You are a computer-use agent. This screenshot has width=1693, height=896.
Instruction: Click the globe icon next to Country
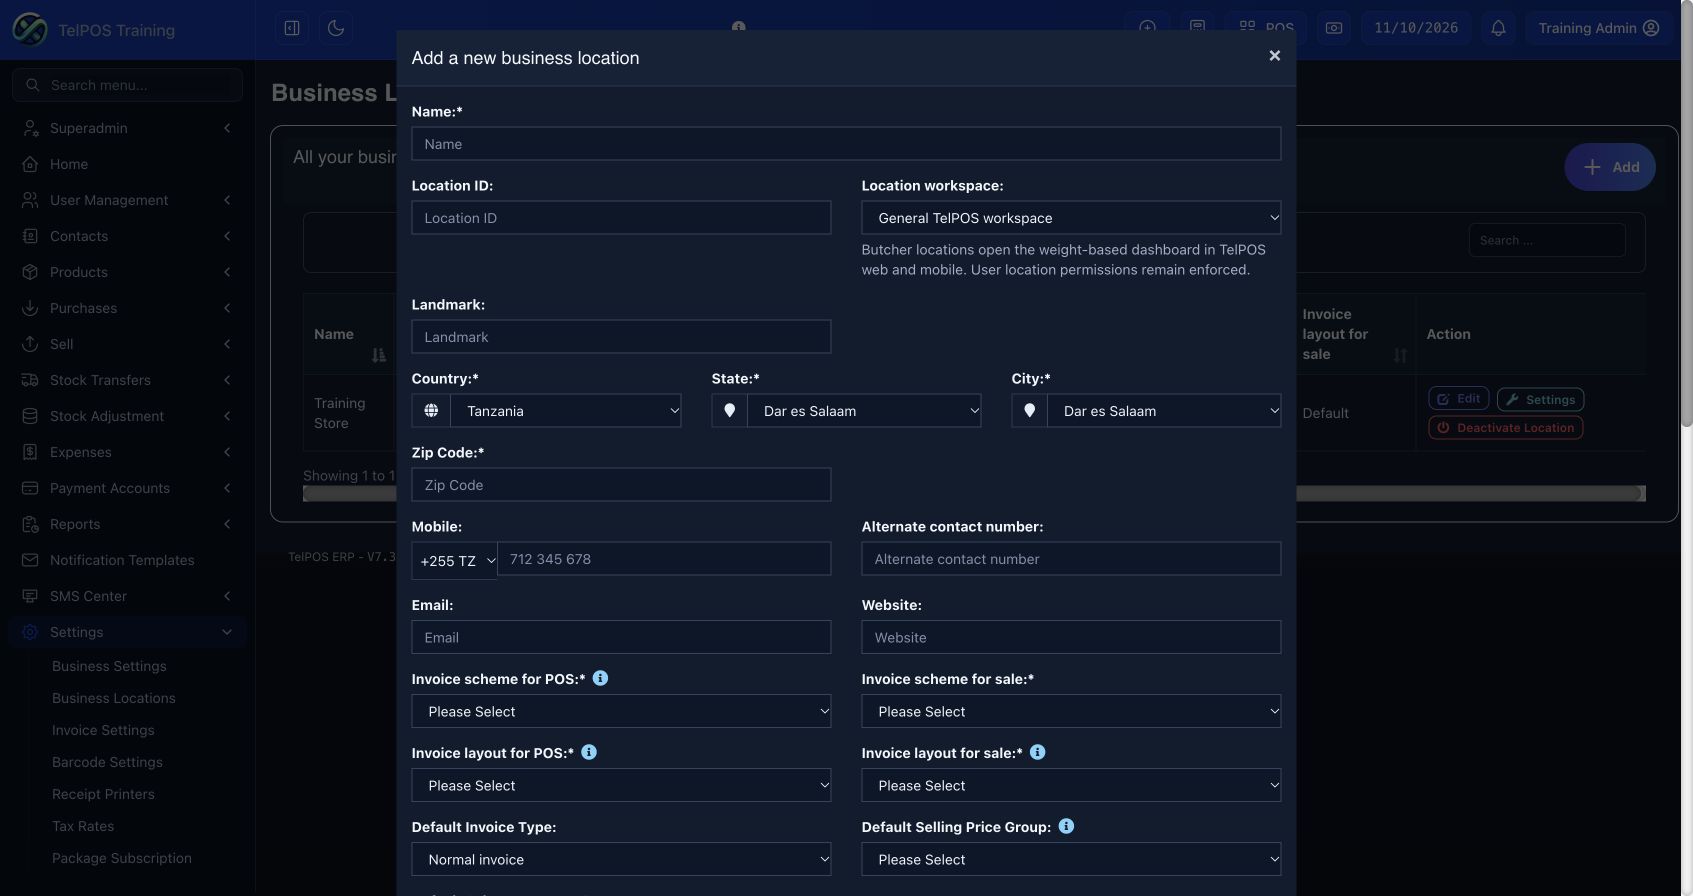click(x=431, y=411)
